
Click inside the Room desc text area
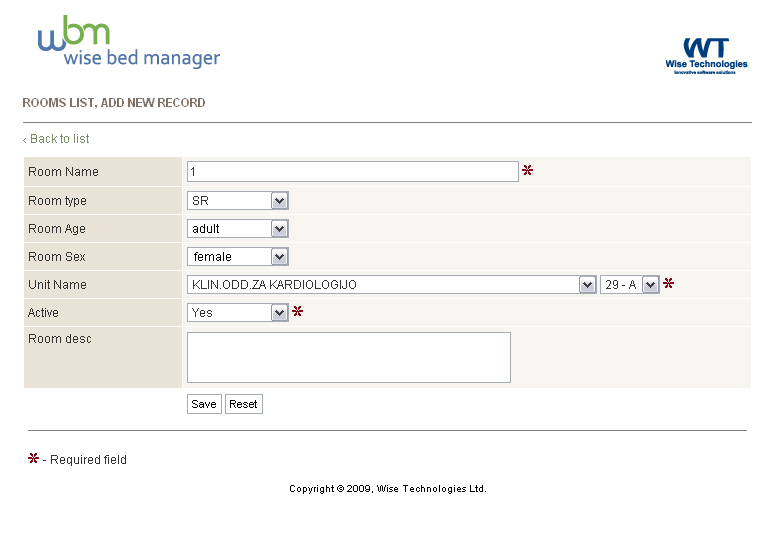[x=348, y=357]
